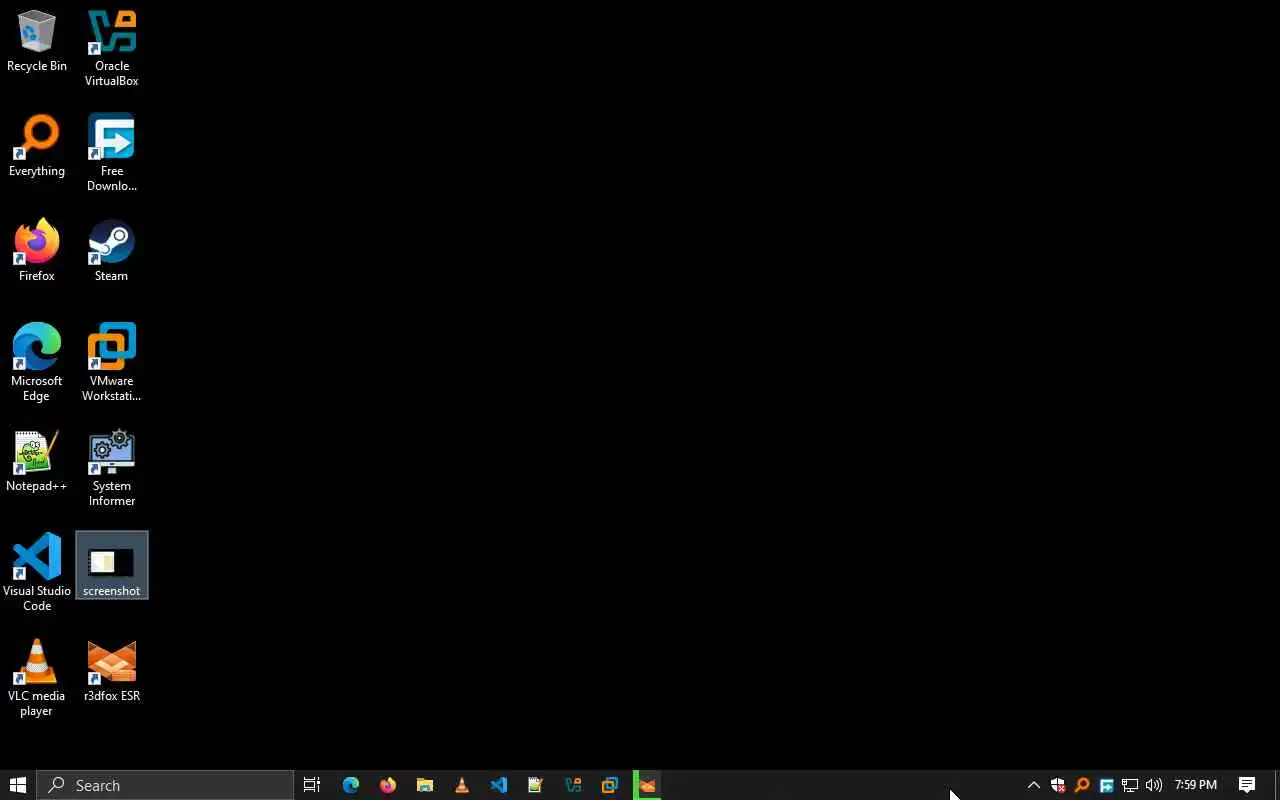Launch Firefox from the taskbar
The image size is (1280, 800).
pyautogui.click(x=388, y=785)
